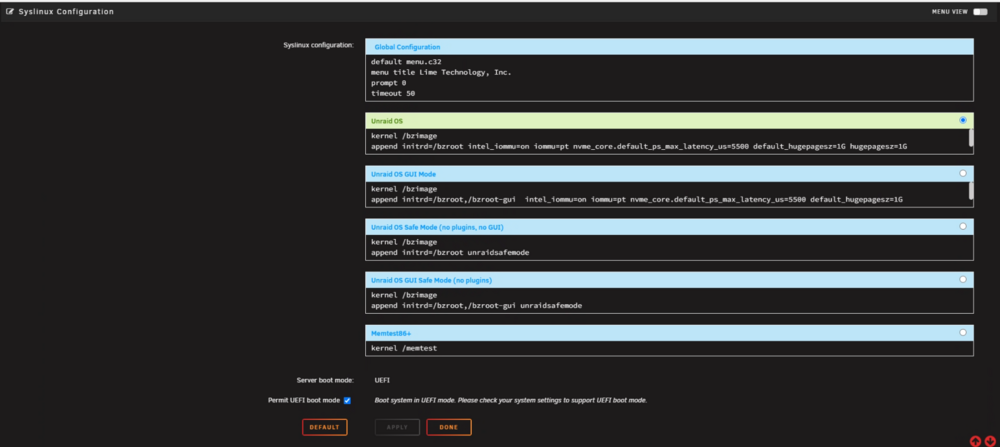
Task: Select the Unraid OS GUI Mode radio button
Action: (962, 173)
